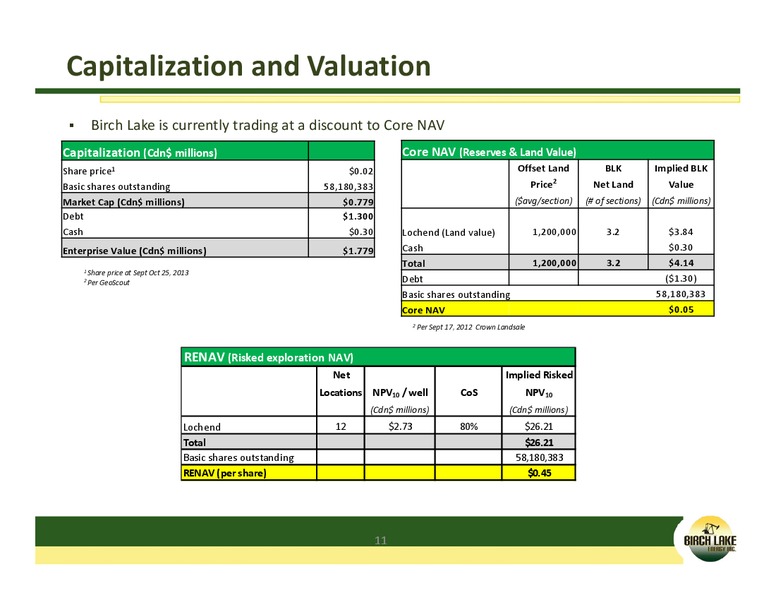
Task: Select 1,200,000 in the Lochend land row
Action: 554,232
